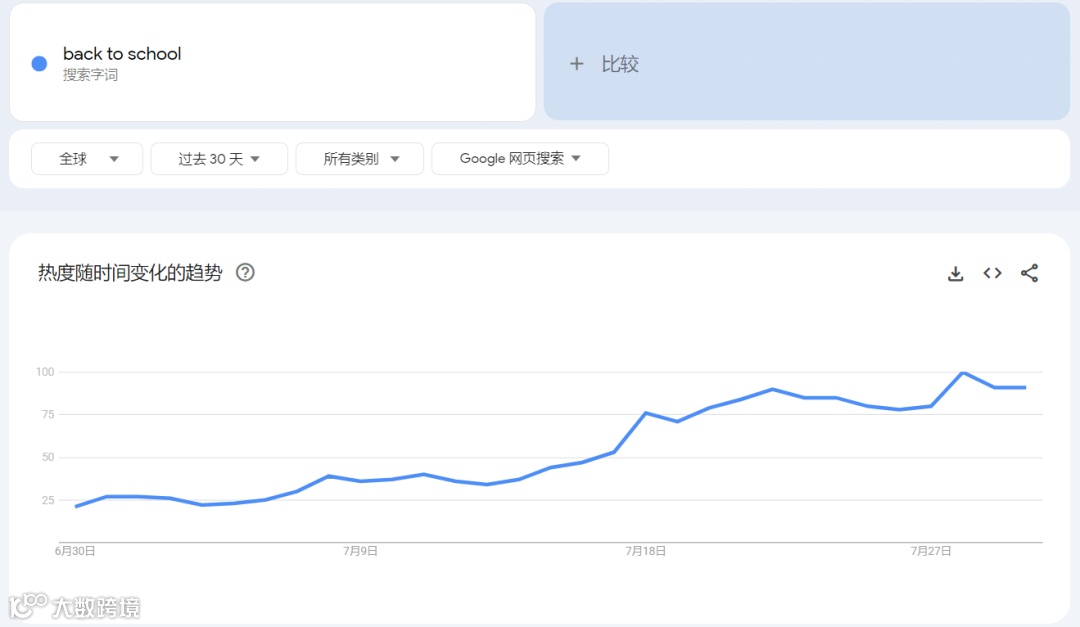Click the 大数跨境 watermark logo

point(74,606)
